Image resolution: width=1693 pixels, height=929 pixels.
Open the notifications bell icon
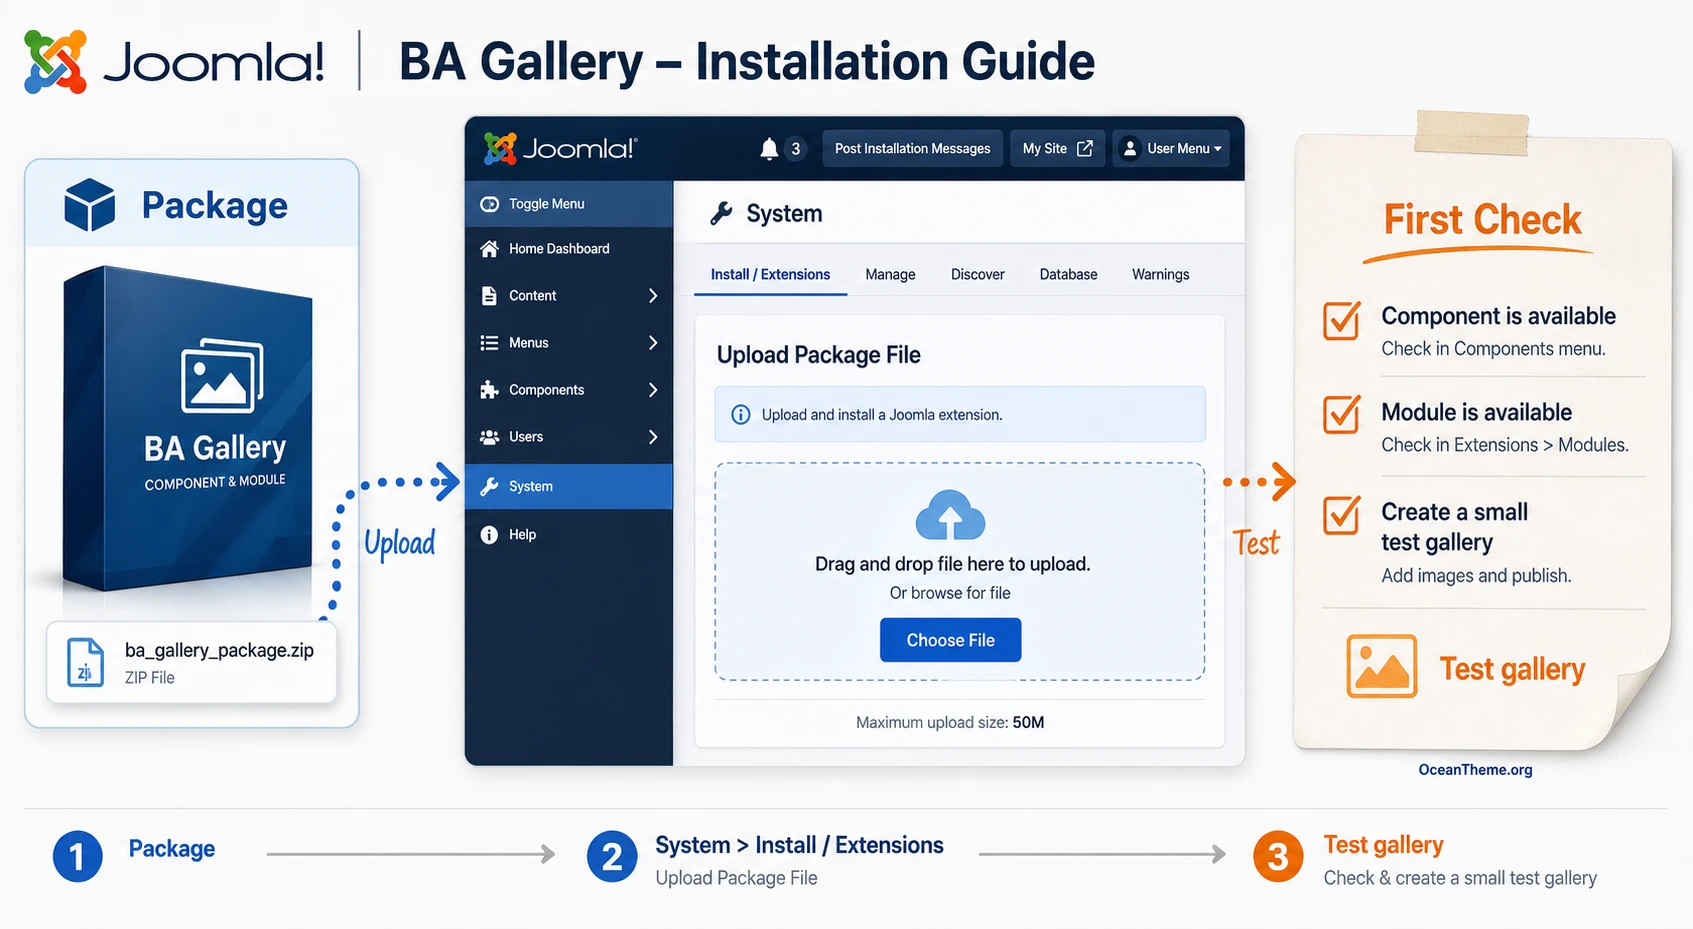tap(769, 149)
